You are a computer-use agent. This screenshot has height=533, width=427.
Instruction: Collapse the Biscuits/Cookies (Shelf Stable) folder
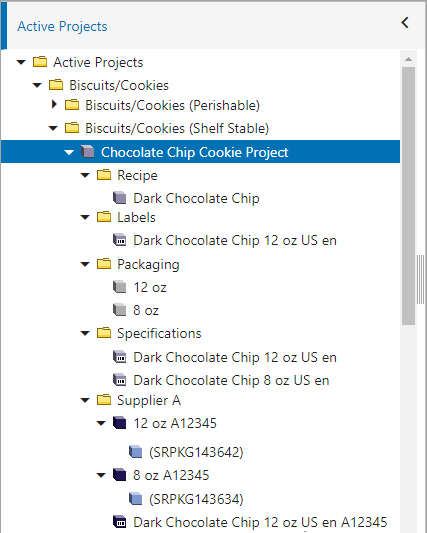53,128
